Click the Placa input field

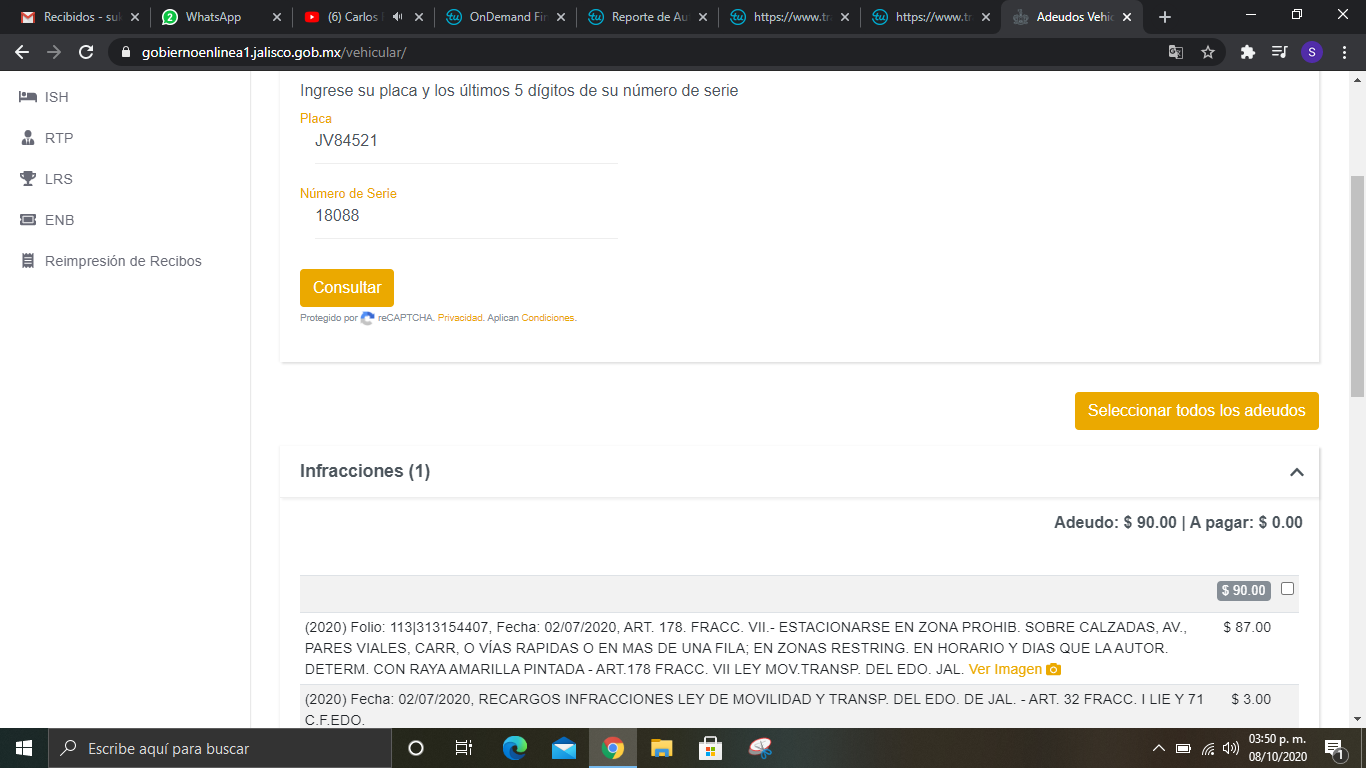(465, 141)
